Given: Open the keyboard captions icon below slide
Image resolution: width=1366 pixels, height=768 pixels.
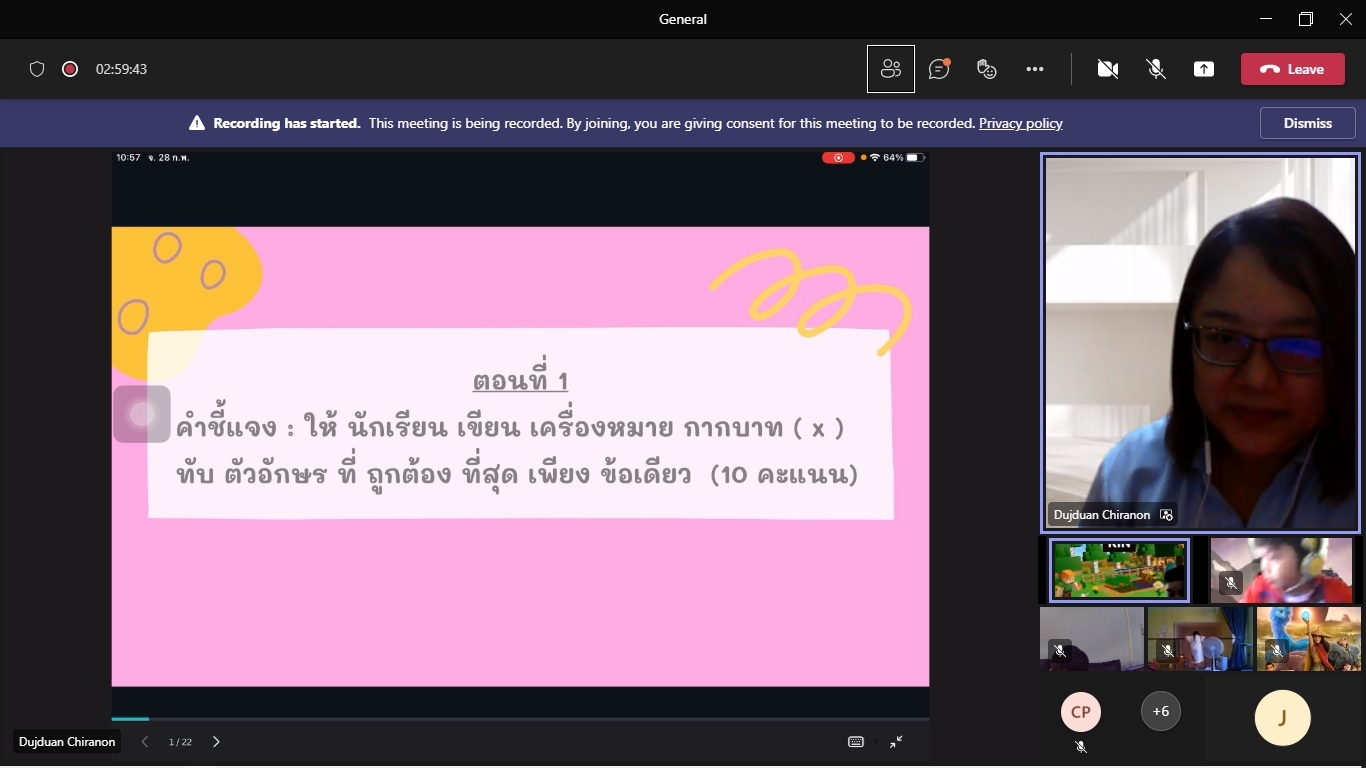Looking at the screenshot, I should (x=856, y=742).
